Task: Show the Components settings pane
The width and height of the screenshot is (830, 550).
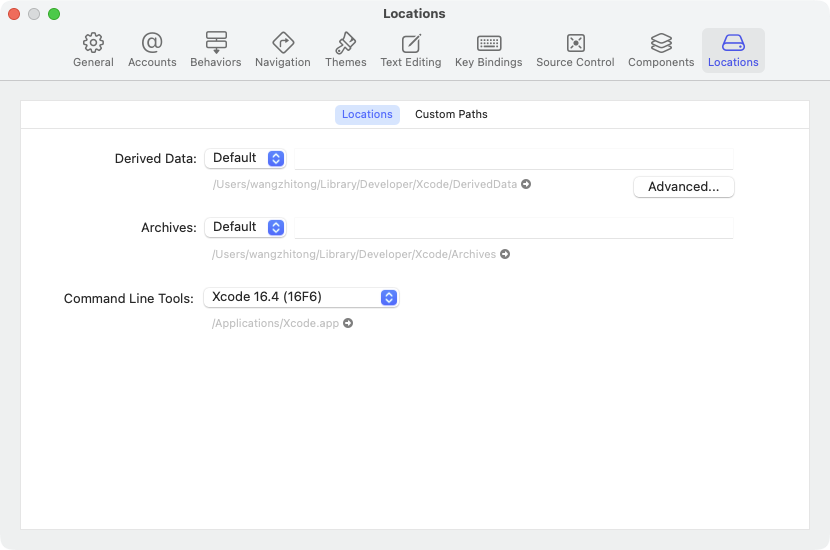Action: tap(661, 50)
